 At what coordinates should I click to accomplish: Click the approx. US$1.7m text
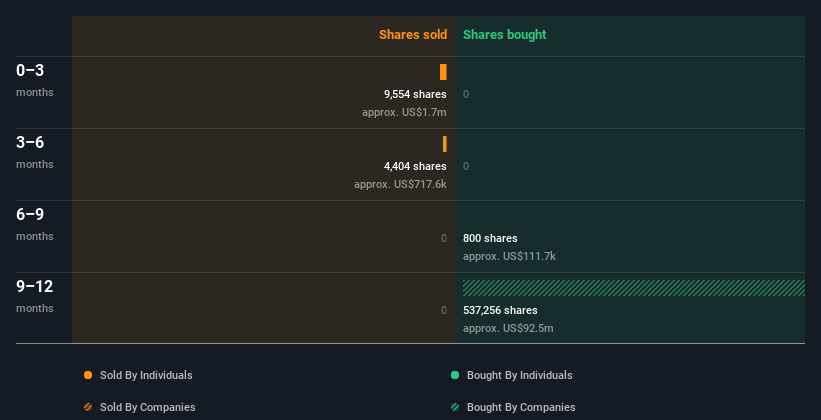click(x=404, y=113)
